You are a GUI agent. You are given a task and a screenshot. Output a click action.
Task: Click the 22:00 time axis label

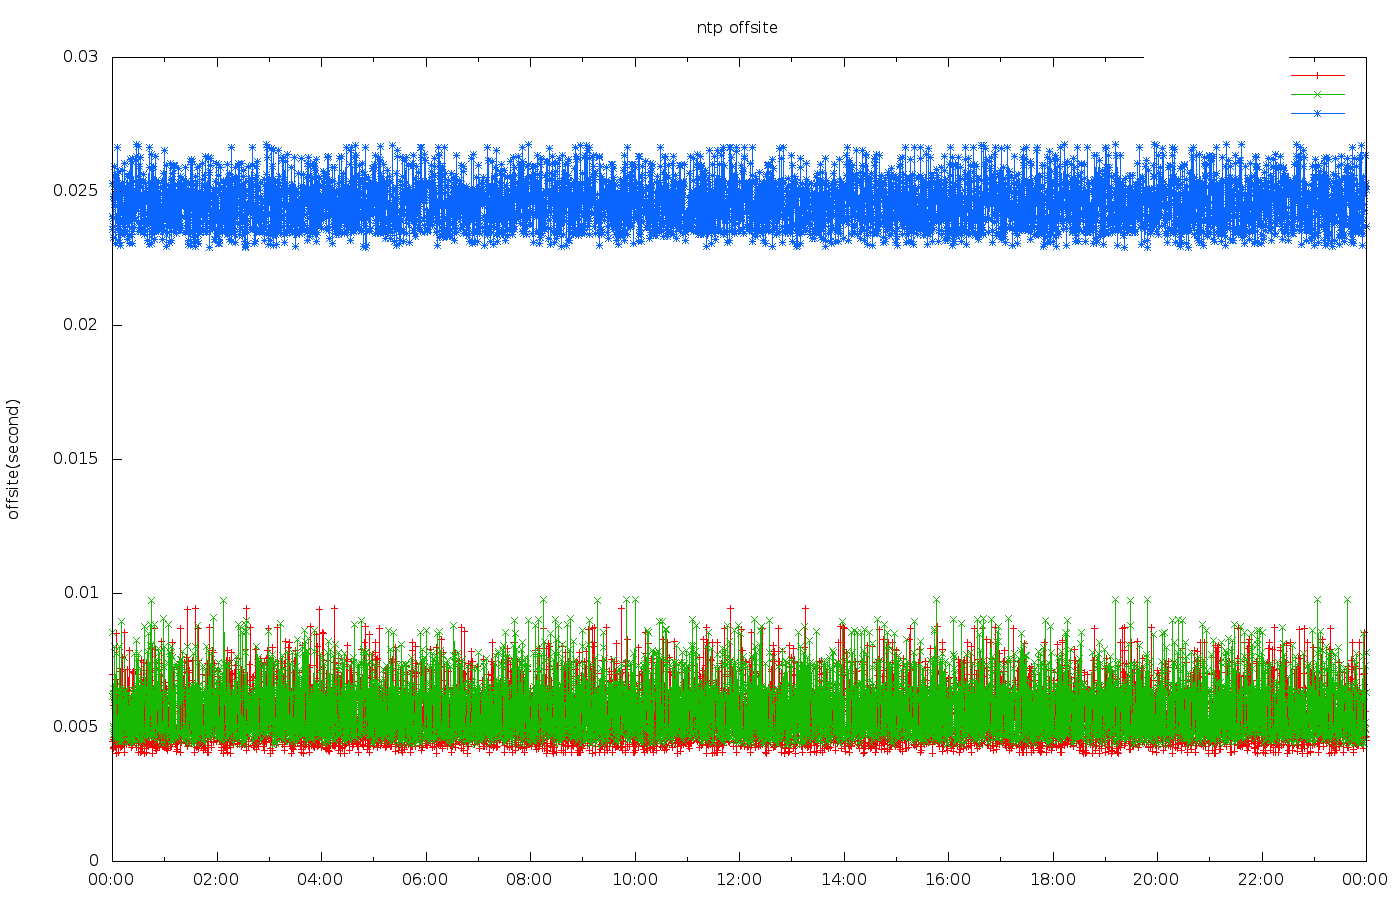pos(1261,880)
